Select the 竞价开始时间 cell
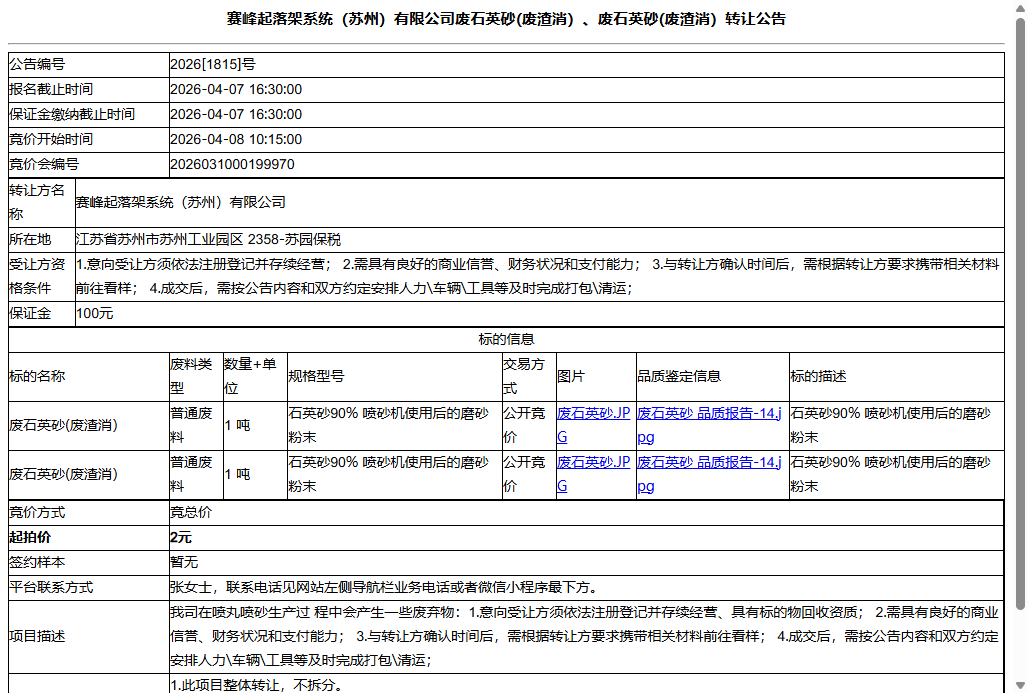The width and height of the screenshot is (1028, 693). pyautogui.click(x=239, y=139)
